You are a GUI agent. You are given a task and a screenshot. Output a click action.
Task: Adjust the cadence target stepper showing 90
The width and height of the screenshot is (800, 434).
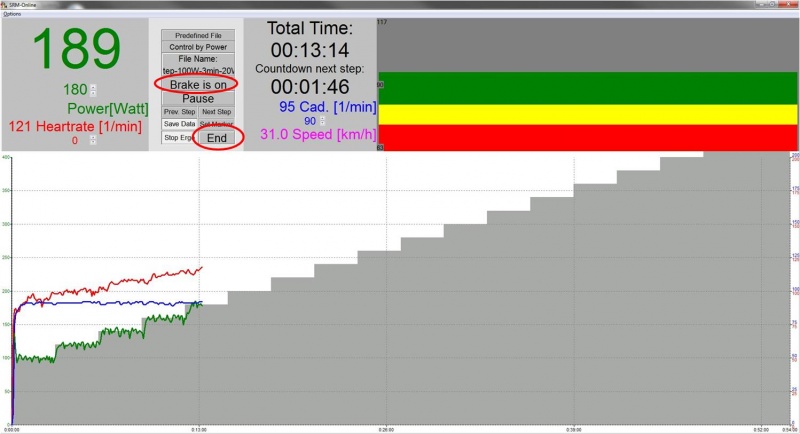tap(323, 121)
